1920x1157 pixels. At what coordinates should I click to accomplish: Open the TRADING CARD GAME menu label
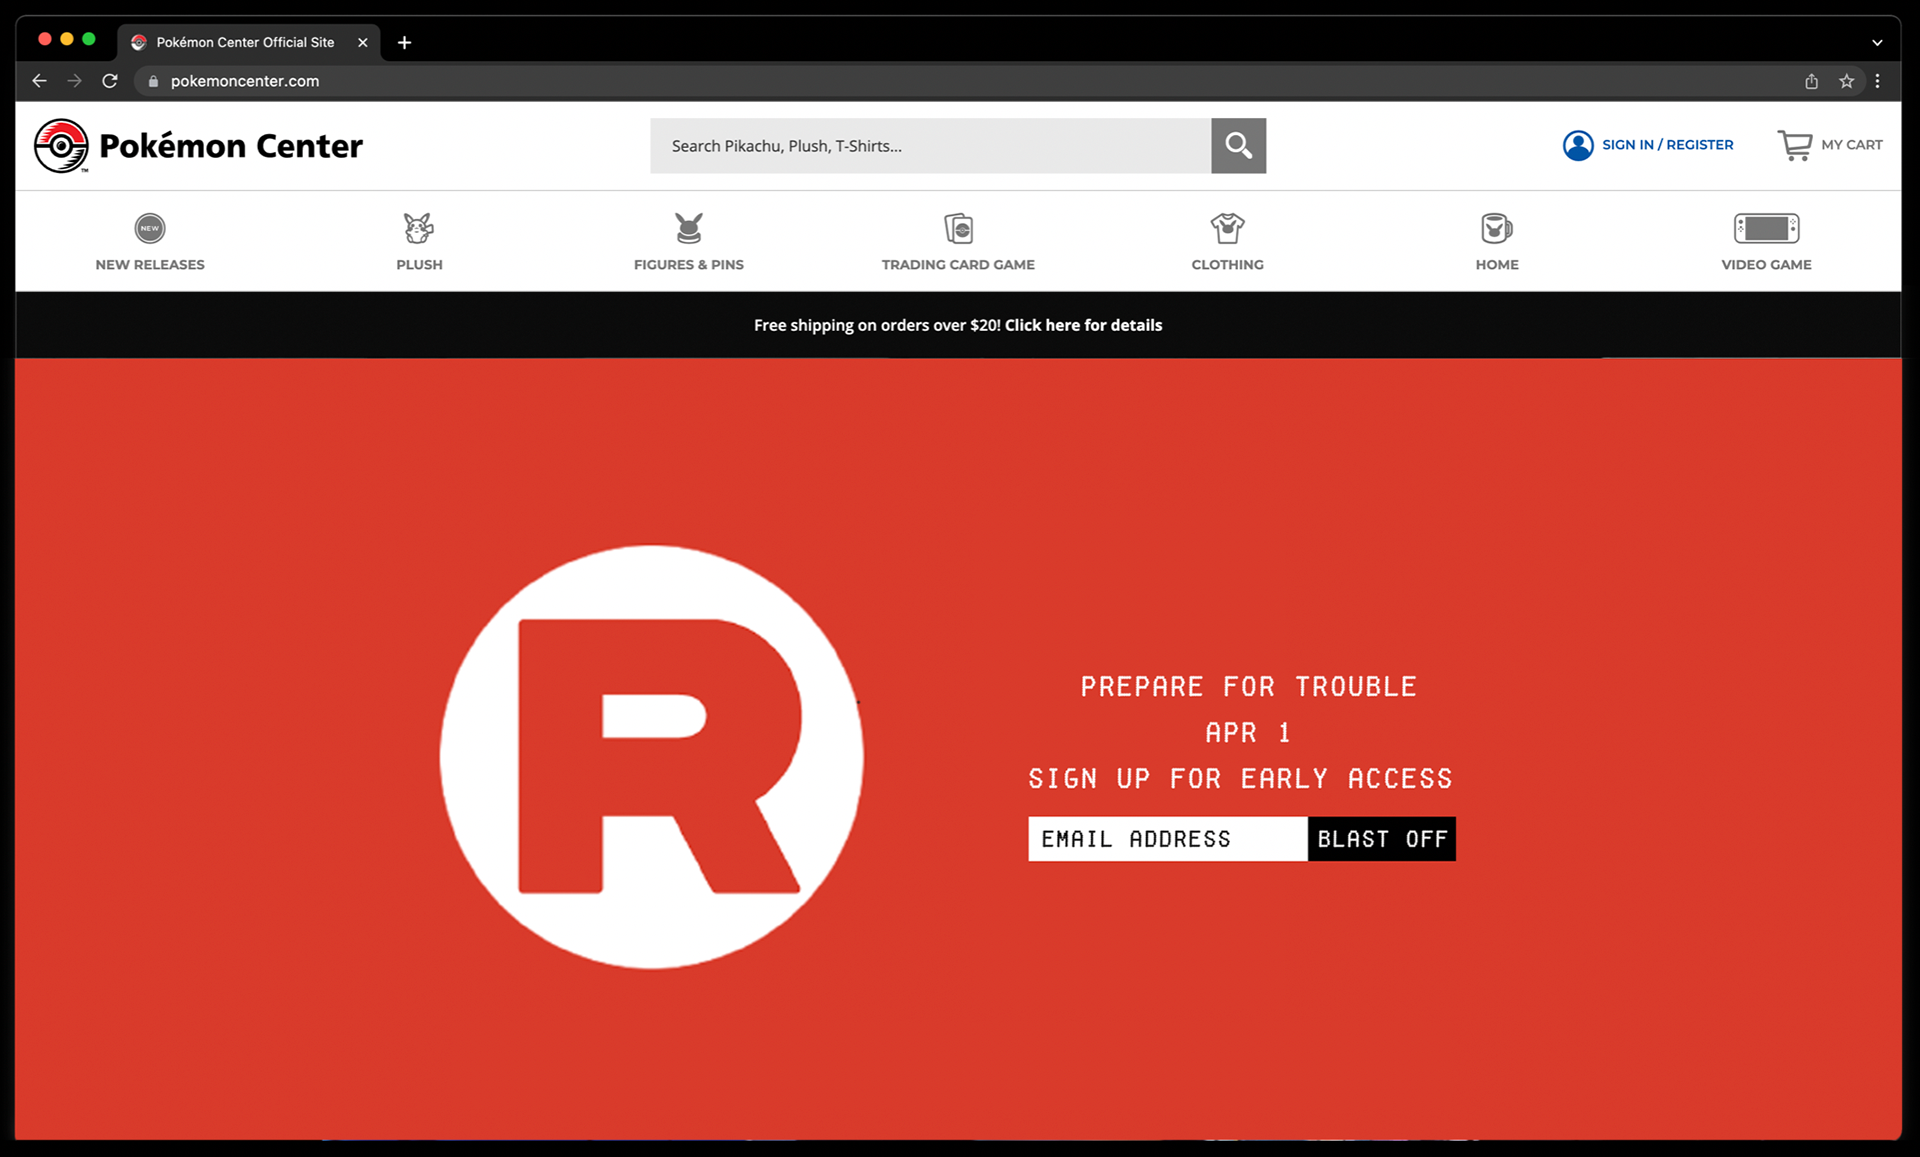pyautogui.click(x=958, y=264)
